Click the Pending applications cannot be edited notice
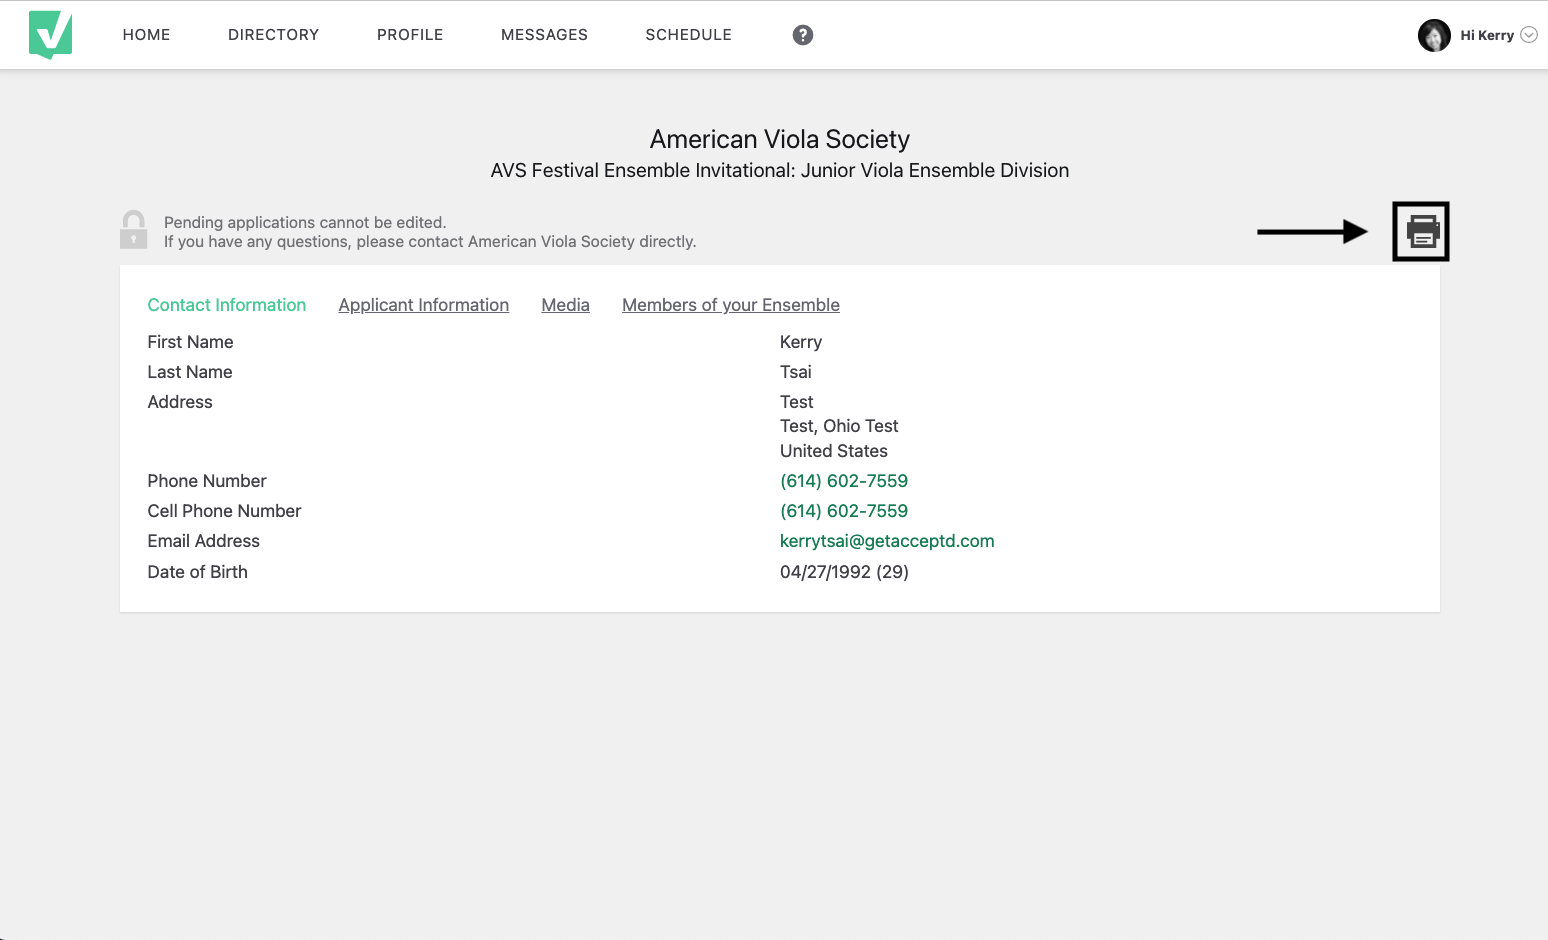The height and width of the screenshot is (940, 1548). coord(305,222)
